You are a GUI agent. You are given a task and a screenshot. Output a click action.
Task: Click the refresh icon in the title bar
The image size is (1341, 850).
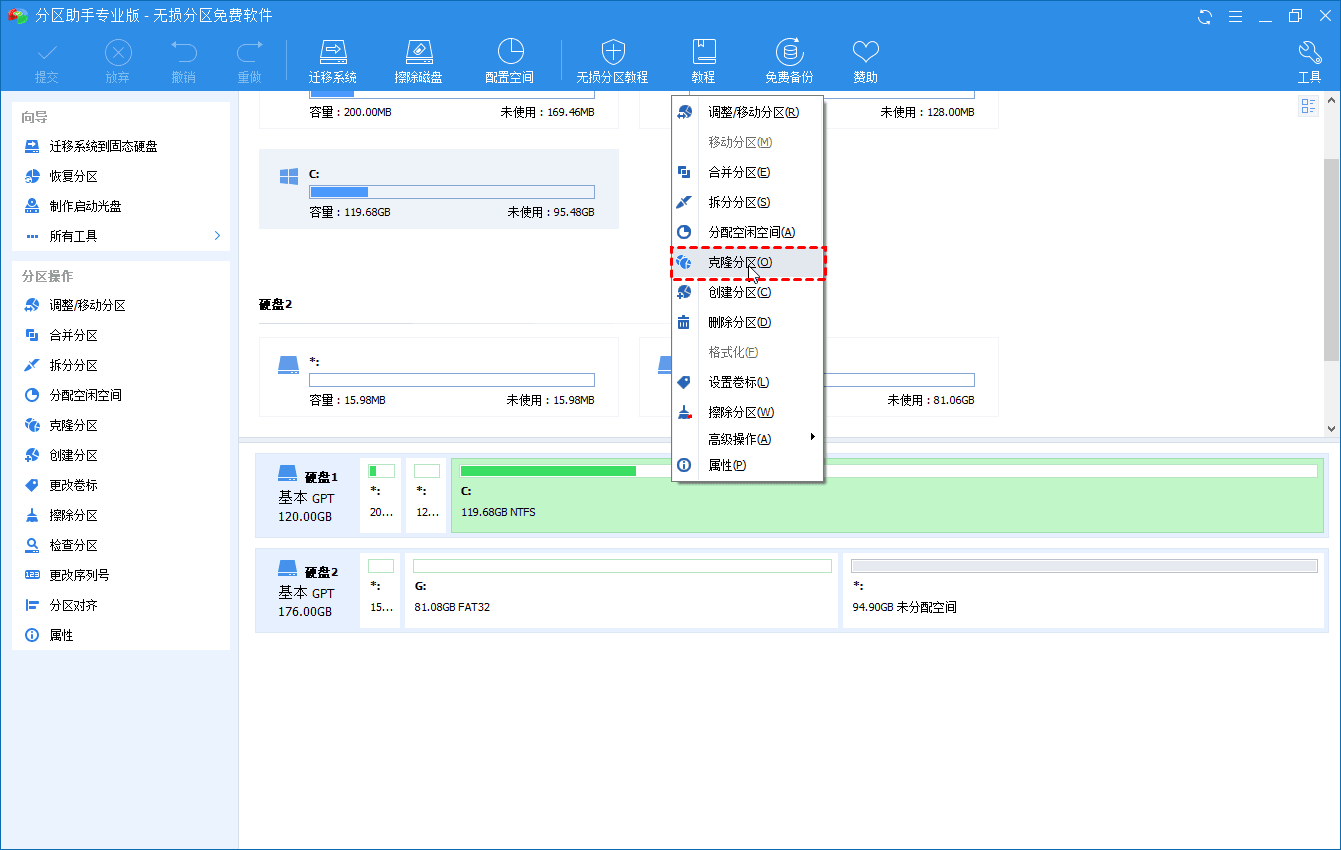pos(1205,16)
